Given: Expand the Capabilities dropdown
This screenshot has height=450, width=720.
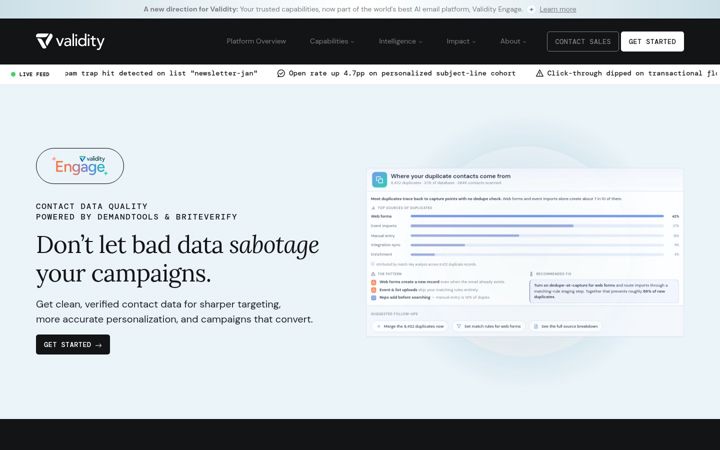Looking at the screenshot, I should 332,41.
